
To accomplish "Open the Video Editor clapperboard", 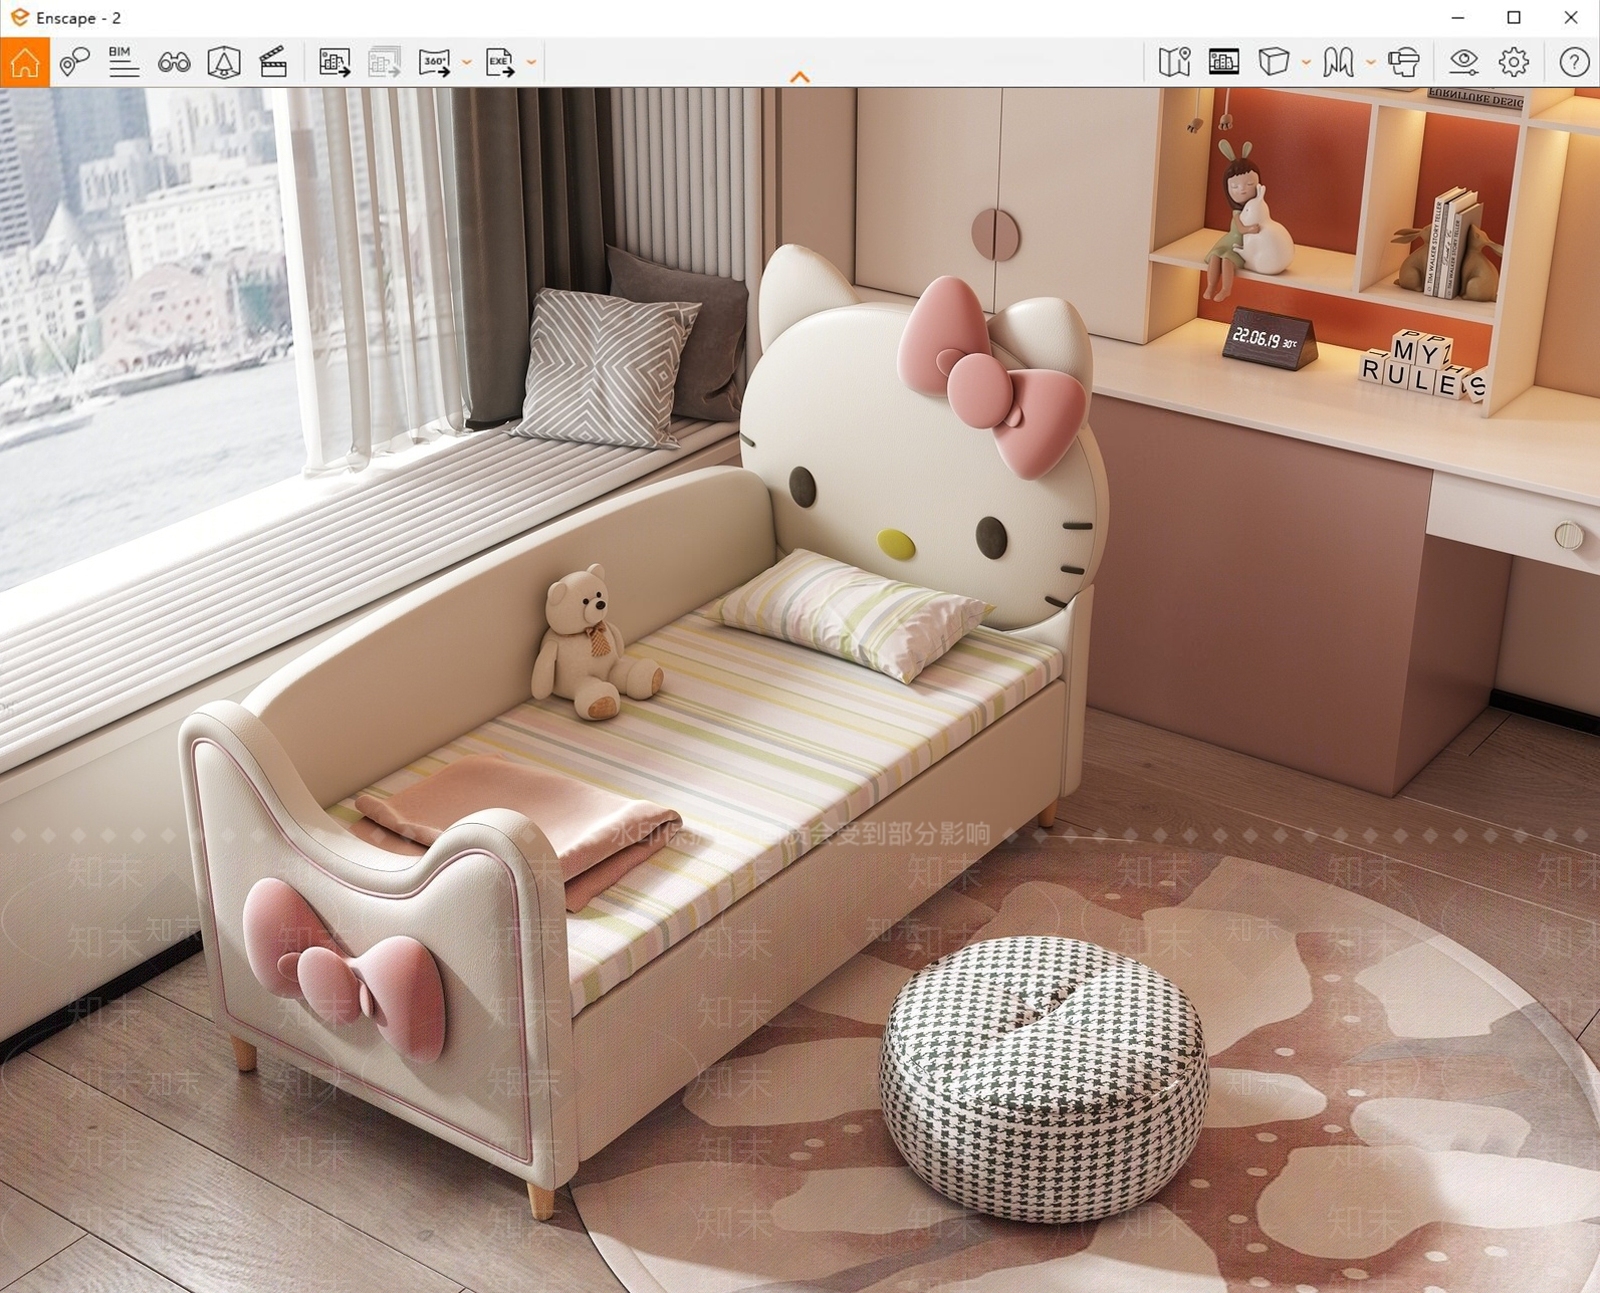I will click(273, 63).
